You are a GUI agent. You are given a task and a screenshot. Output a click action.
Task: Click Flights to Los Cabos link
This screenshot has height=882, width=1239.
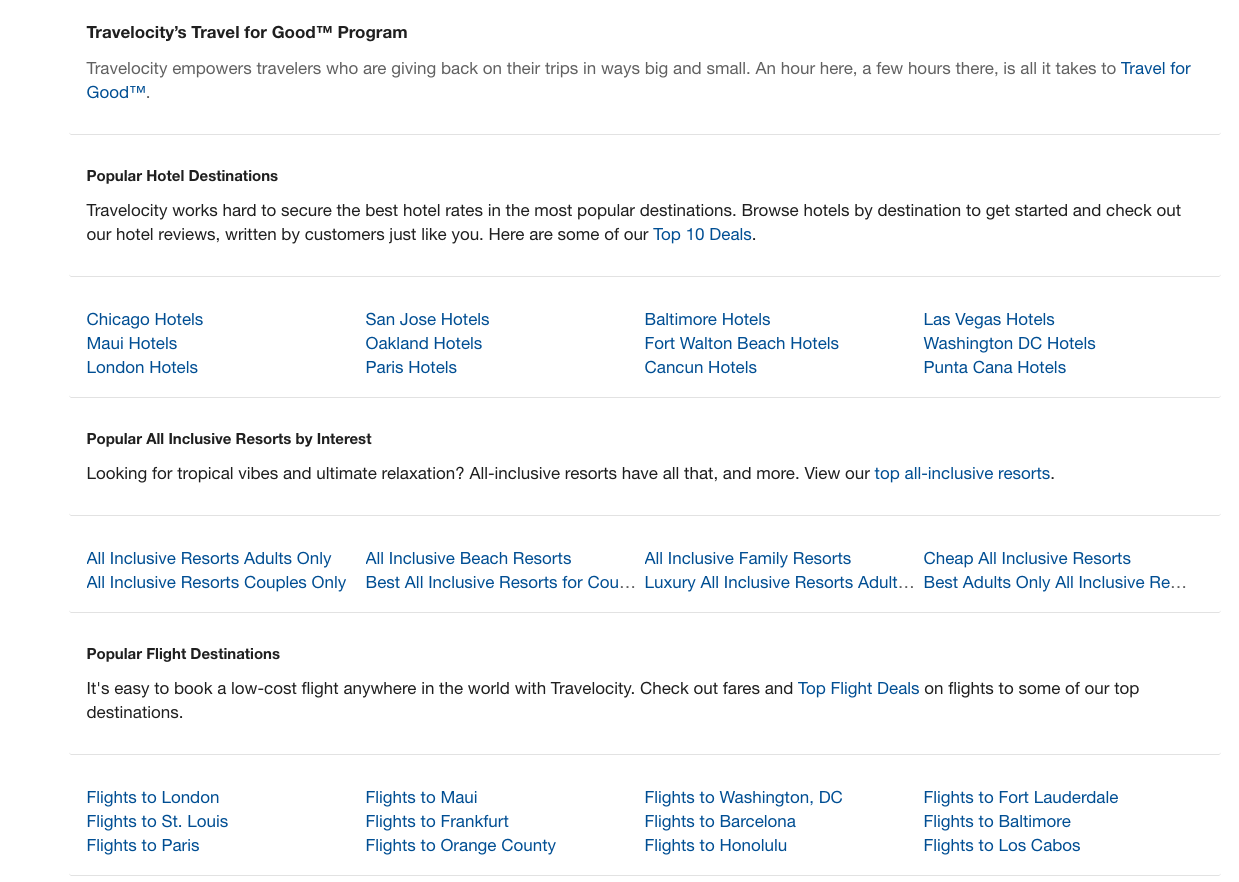point(1001,845)
